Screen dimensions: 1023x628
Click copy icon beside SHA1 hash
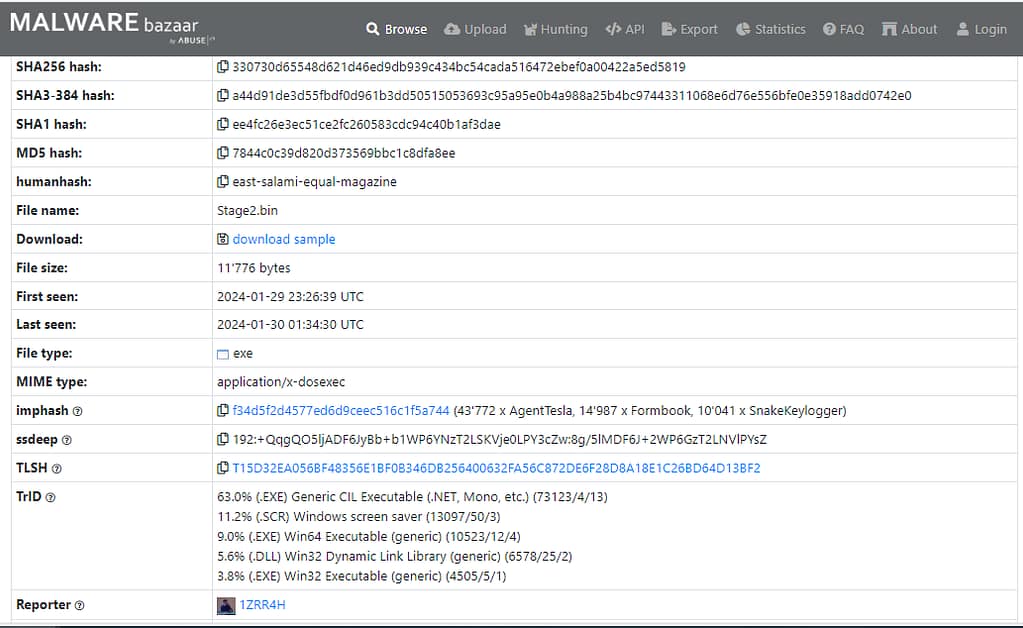(223, 125)
